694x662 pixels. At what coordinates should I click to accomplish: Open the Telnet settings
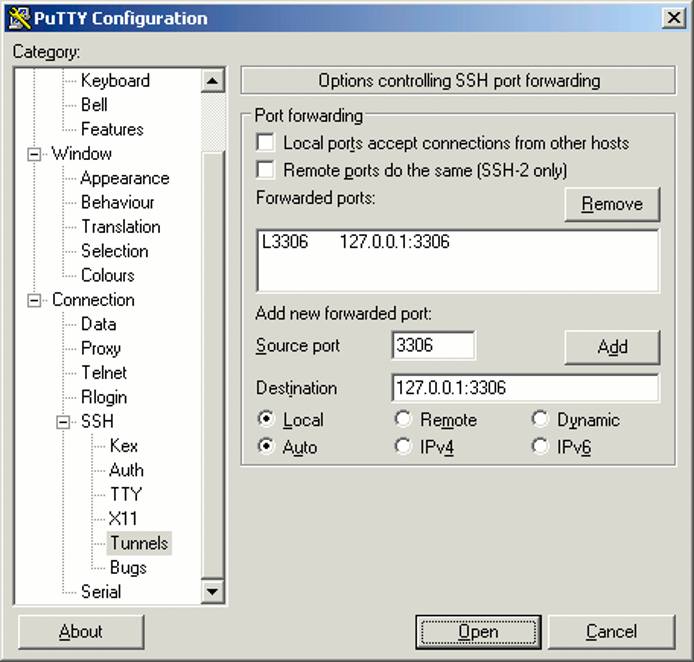coord(104,373)
